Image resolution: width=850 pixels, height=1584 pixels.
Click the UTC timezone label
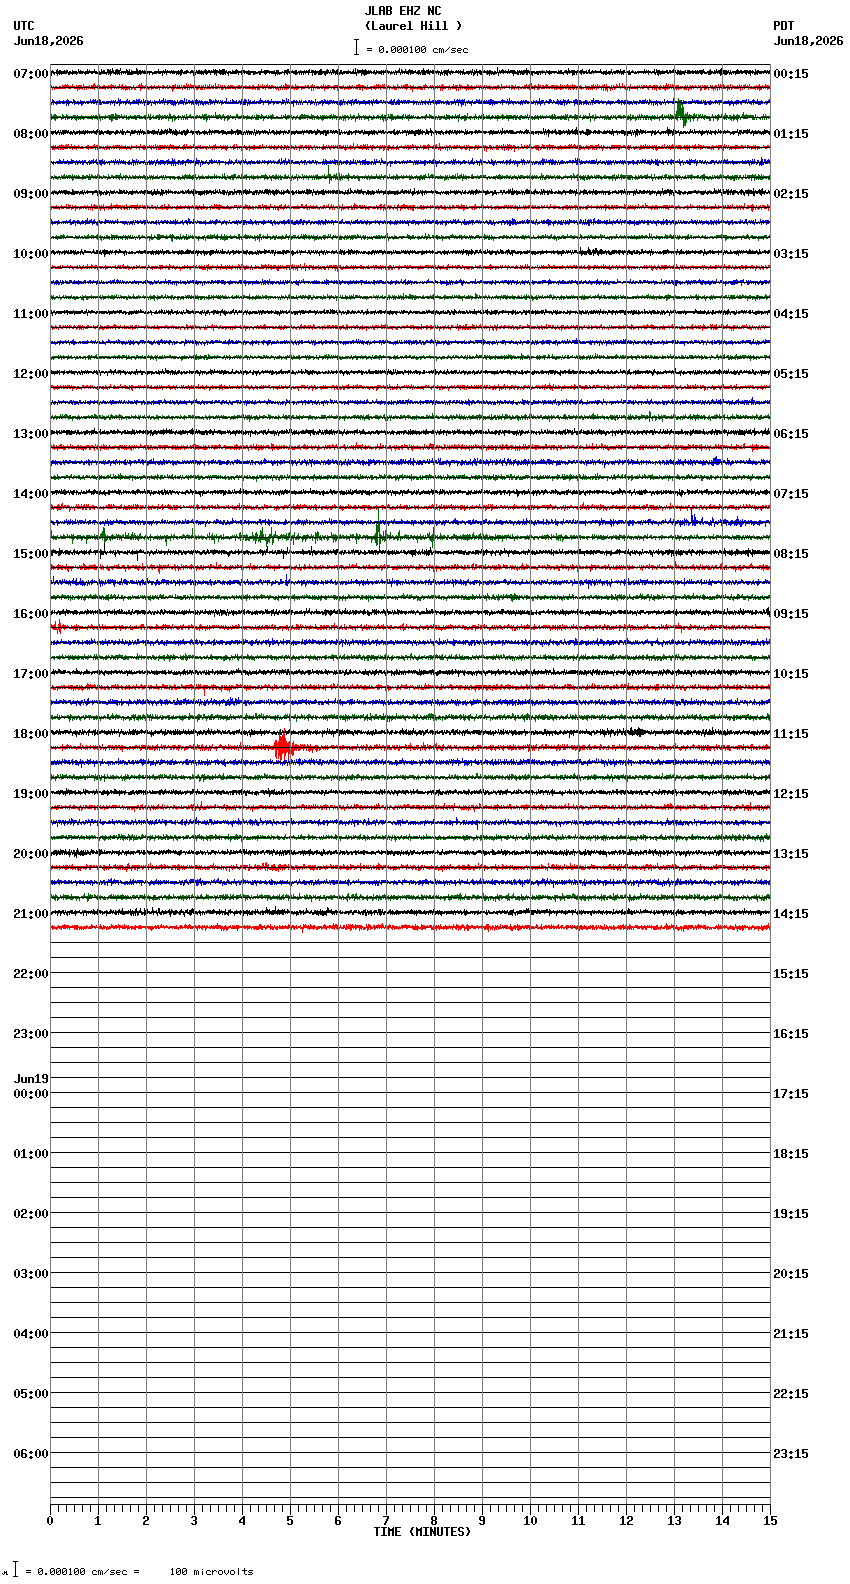[x=24, y=26]
